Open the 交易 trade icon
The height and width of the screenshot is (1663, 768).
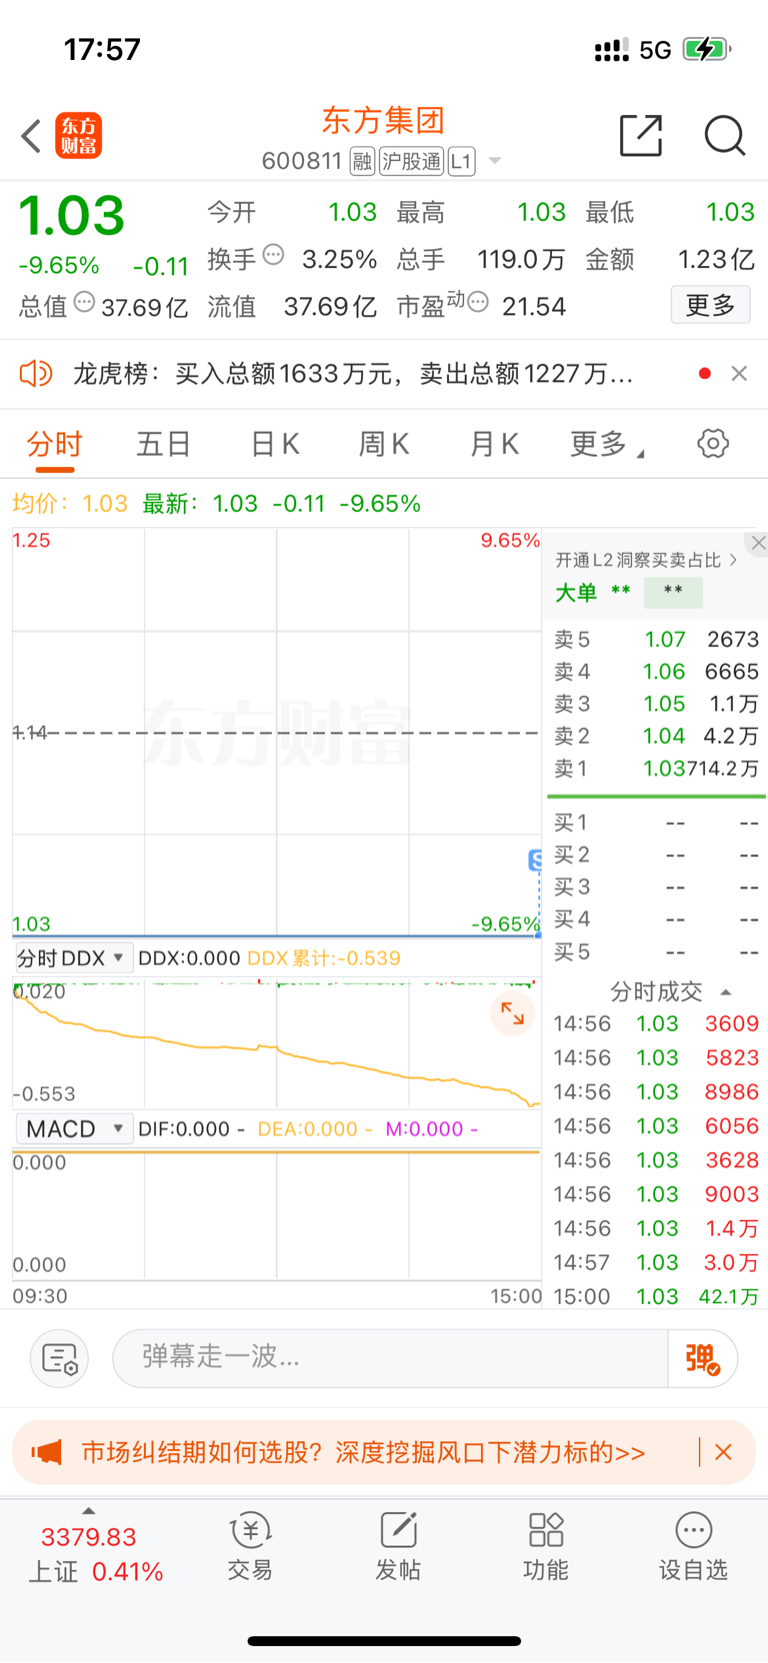(250, 1545)
